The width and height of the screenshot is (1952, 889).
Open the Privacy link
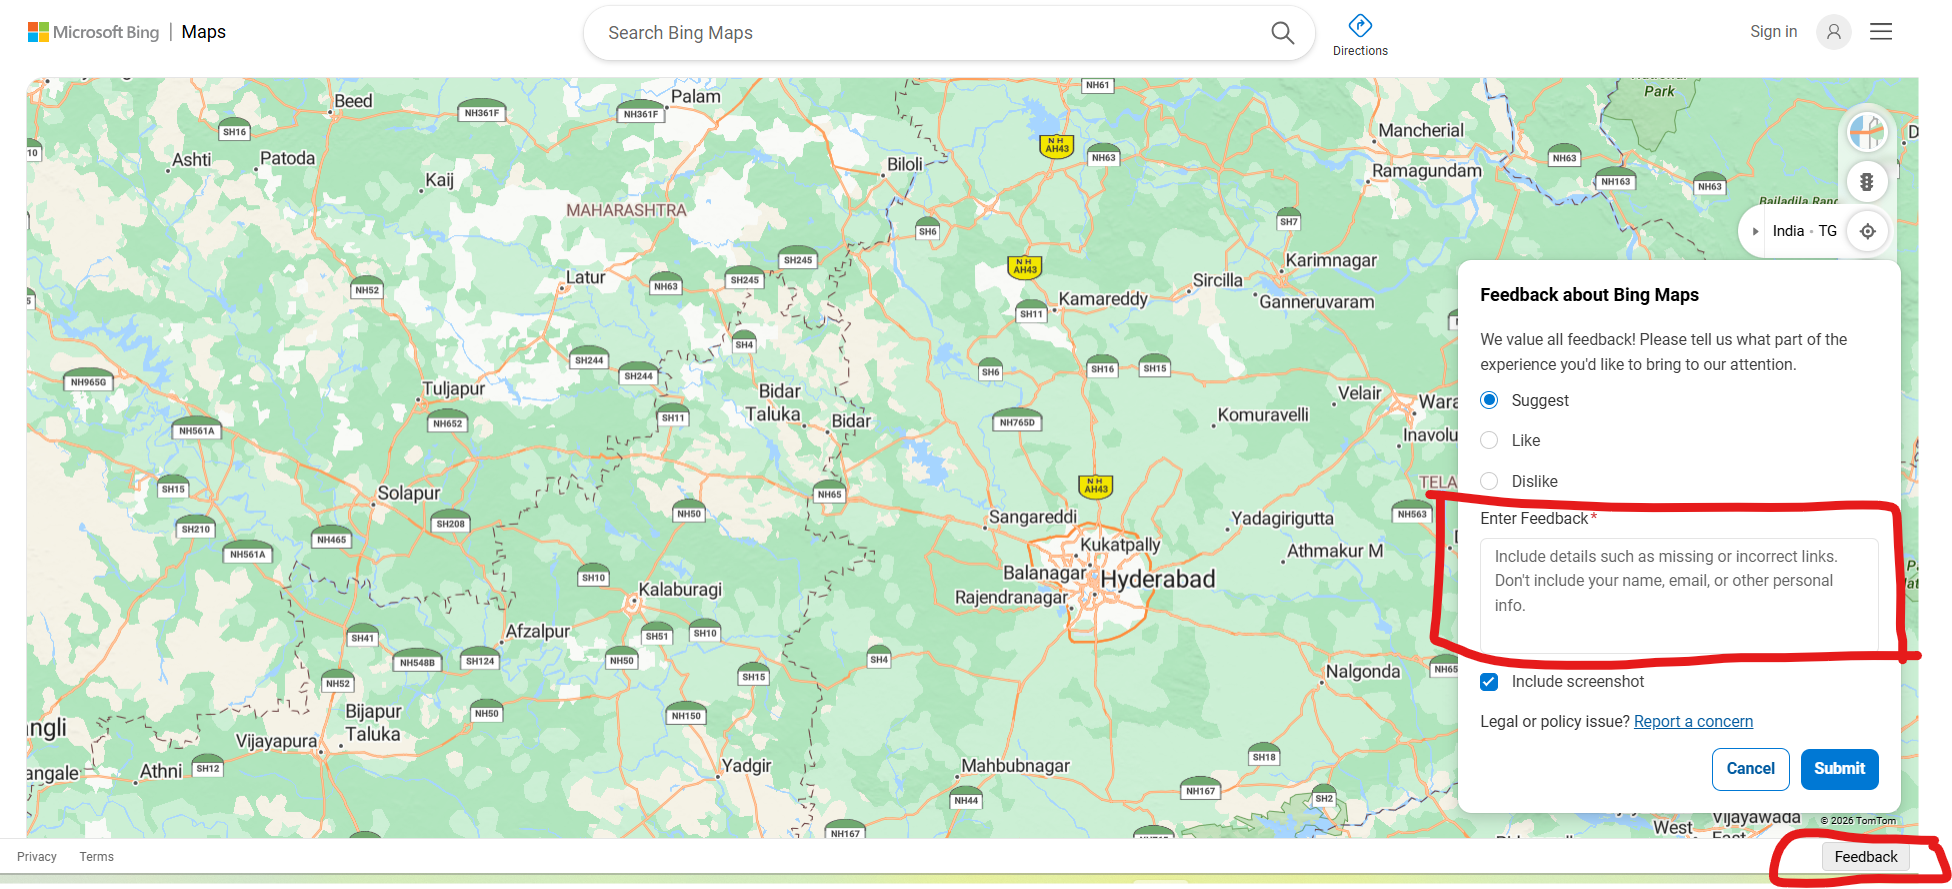(37, 857)
